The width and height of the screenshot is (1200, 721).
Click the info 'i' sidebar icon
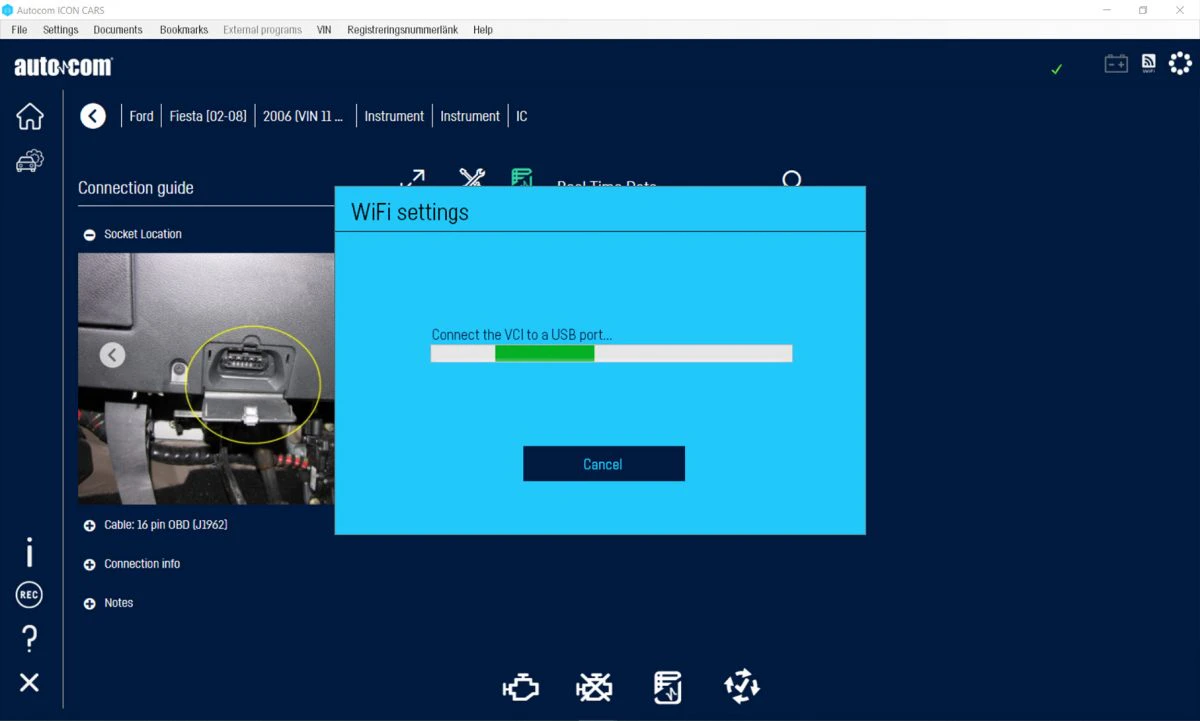[x=30, y=552]
